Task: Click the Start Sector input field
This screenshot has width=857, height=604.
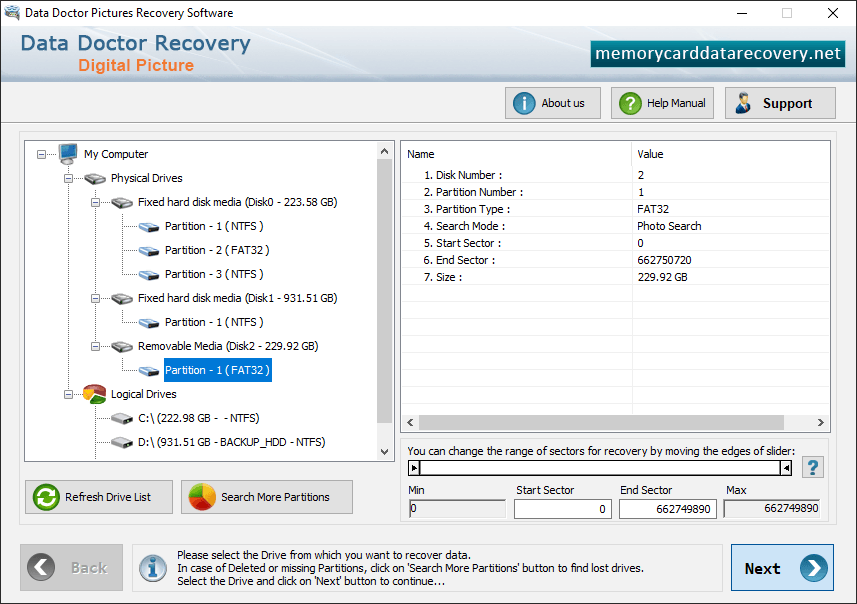Action: (562, 509)
